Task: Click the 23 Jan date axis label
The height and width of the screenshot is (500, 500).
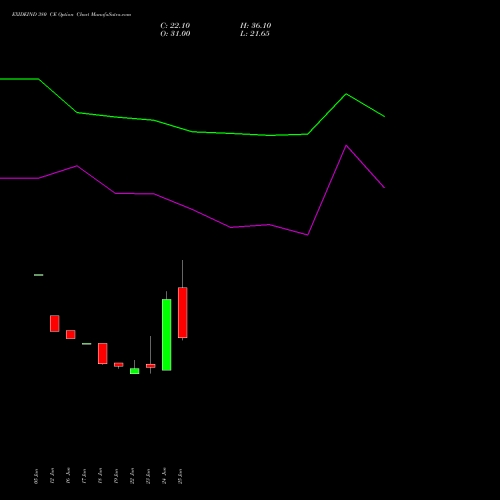Action: 148,476
